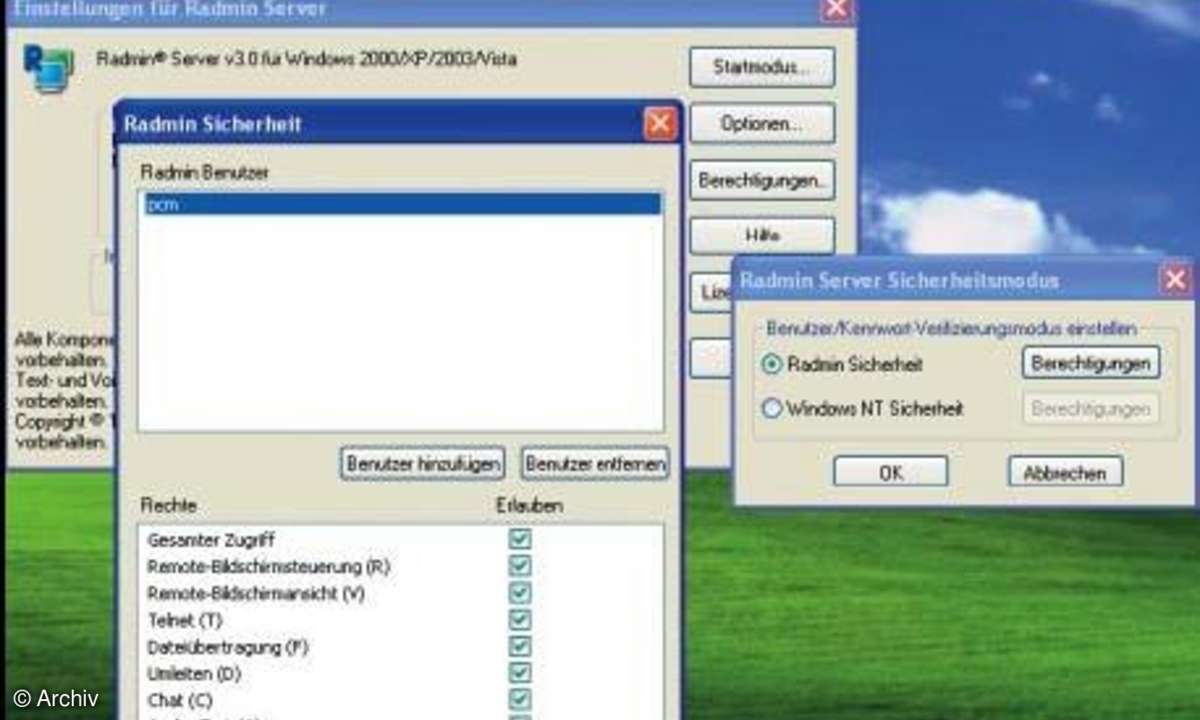The height and width of the screenshot is (720, 1200).
Task: Click Remote-Bildschirmansicht (V) text in Rechte list
Action: 256,593
